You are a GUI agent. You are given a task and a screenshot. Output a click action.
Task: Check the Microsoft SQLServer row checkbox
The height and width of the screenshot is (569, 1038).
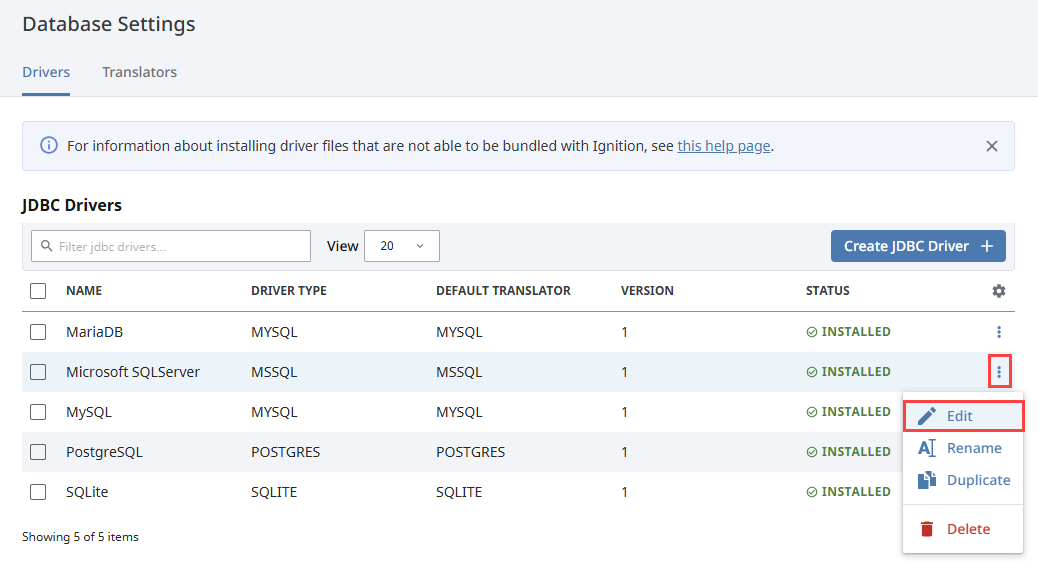click(x=38, y=372)
